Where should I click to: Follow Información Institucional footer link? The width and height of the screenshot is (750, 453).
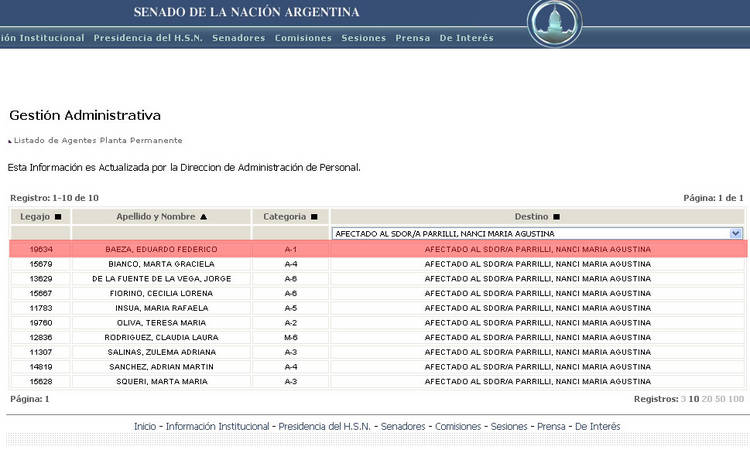point(217,426)
